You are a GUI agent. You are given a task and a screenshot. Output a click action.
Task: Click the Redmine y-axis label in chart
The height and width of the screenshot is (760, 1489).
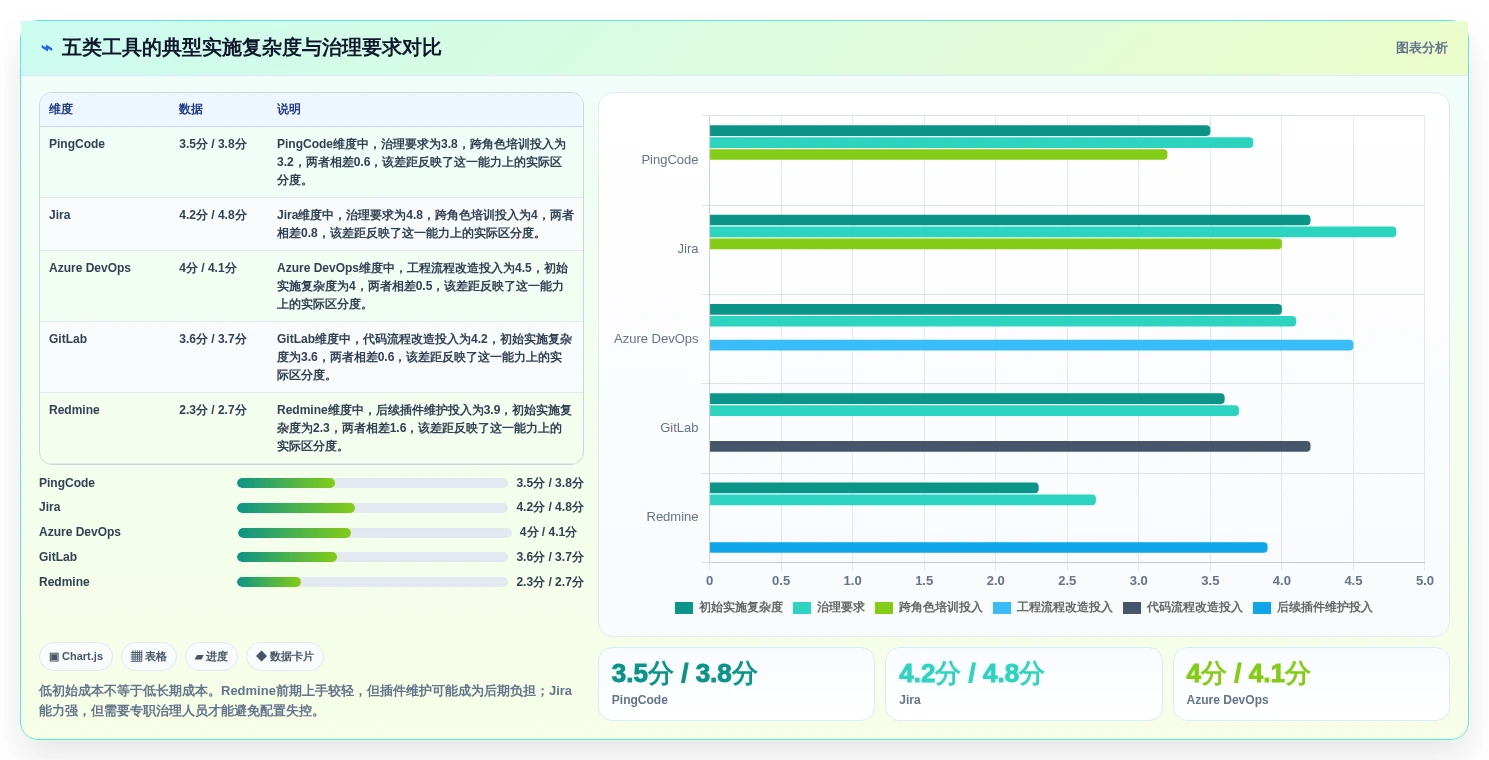672,517
